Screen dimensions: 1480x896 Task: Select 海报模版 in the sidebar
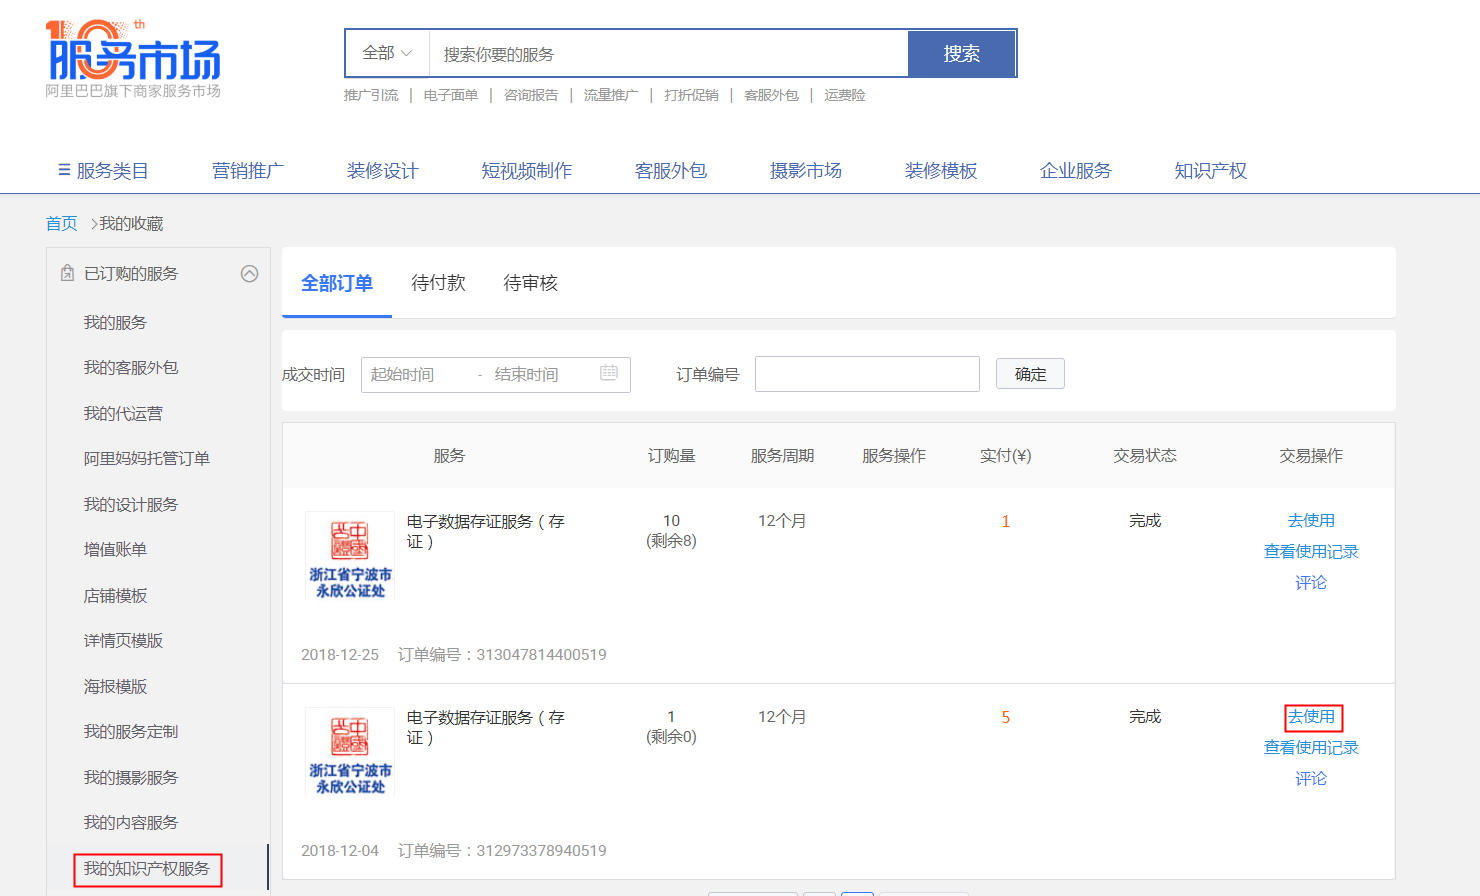pyautogui.click(x=115, y=686)
